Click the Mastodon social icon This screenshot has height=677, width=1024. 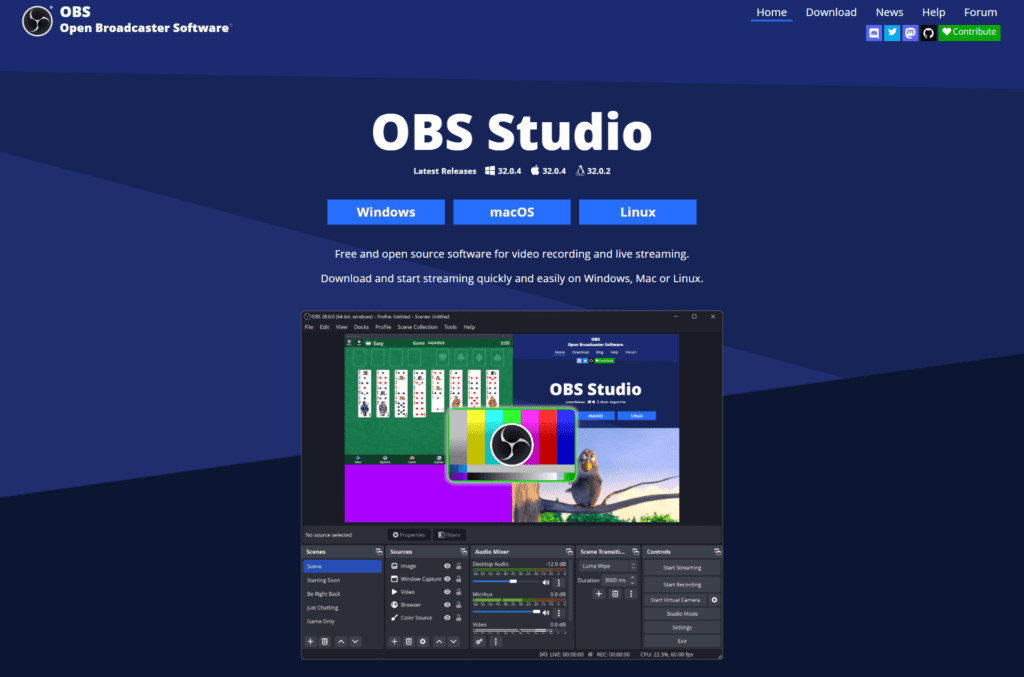pos(910,33)
